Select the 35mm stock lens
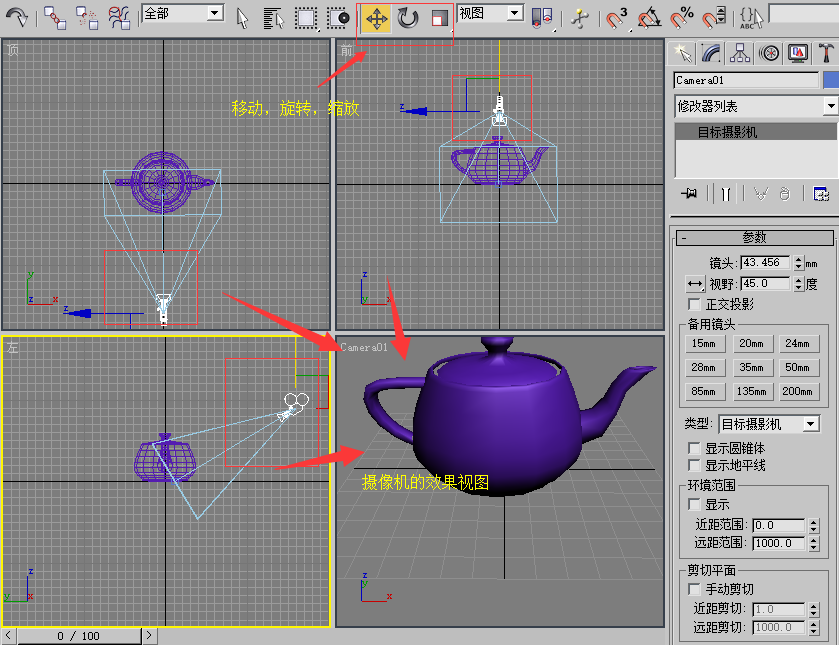This screenshot has height=645, width=839. coord(752,367)
